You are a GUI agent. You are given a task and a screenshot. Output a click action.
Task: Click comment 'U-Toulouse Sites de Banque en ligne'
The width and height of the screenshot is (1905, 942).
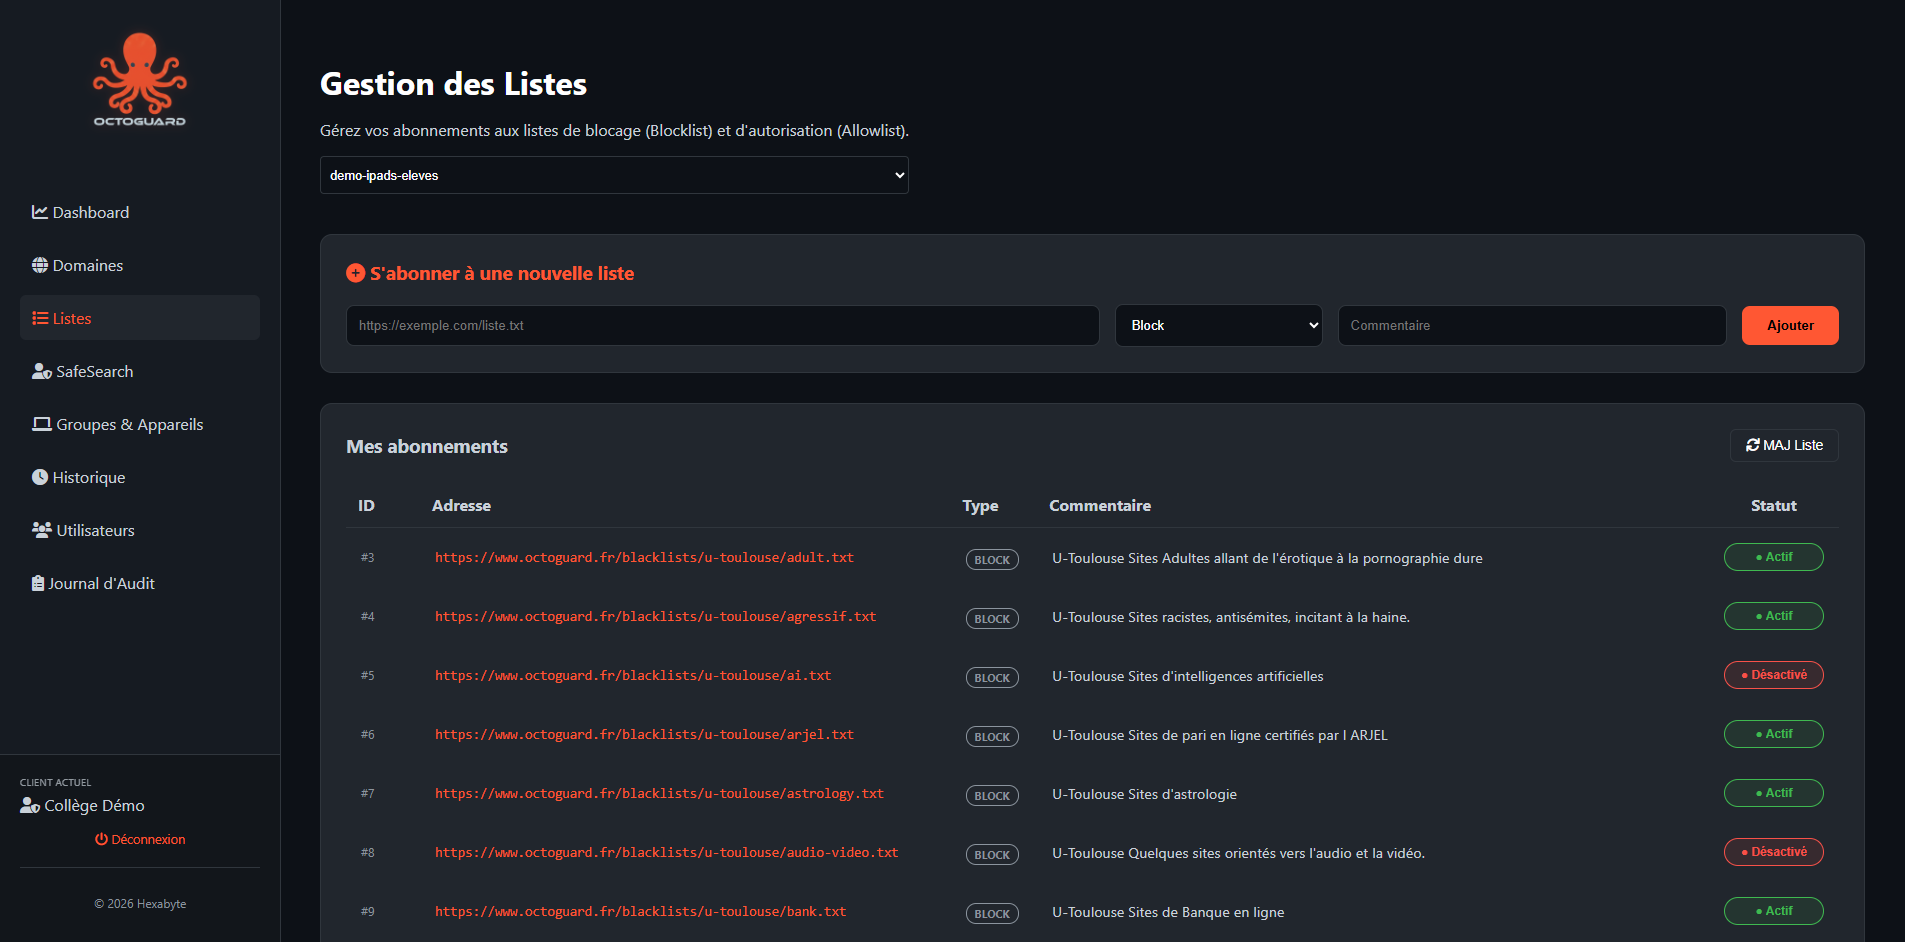1168,912
